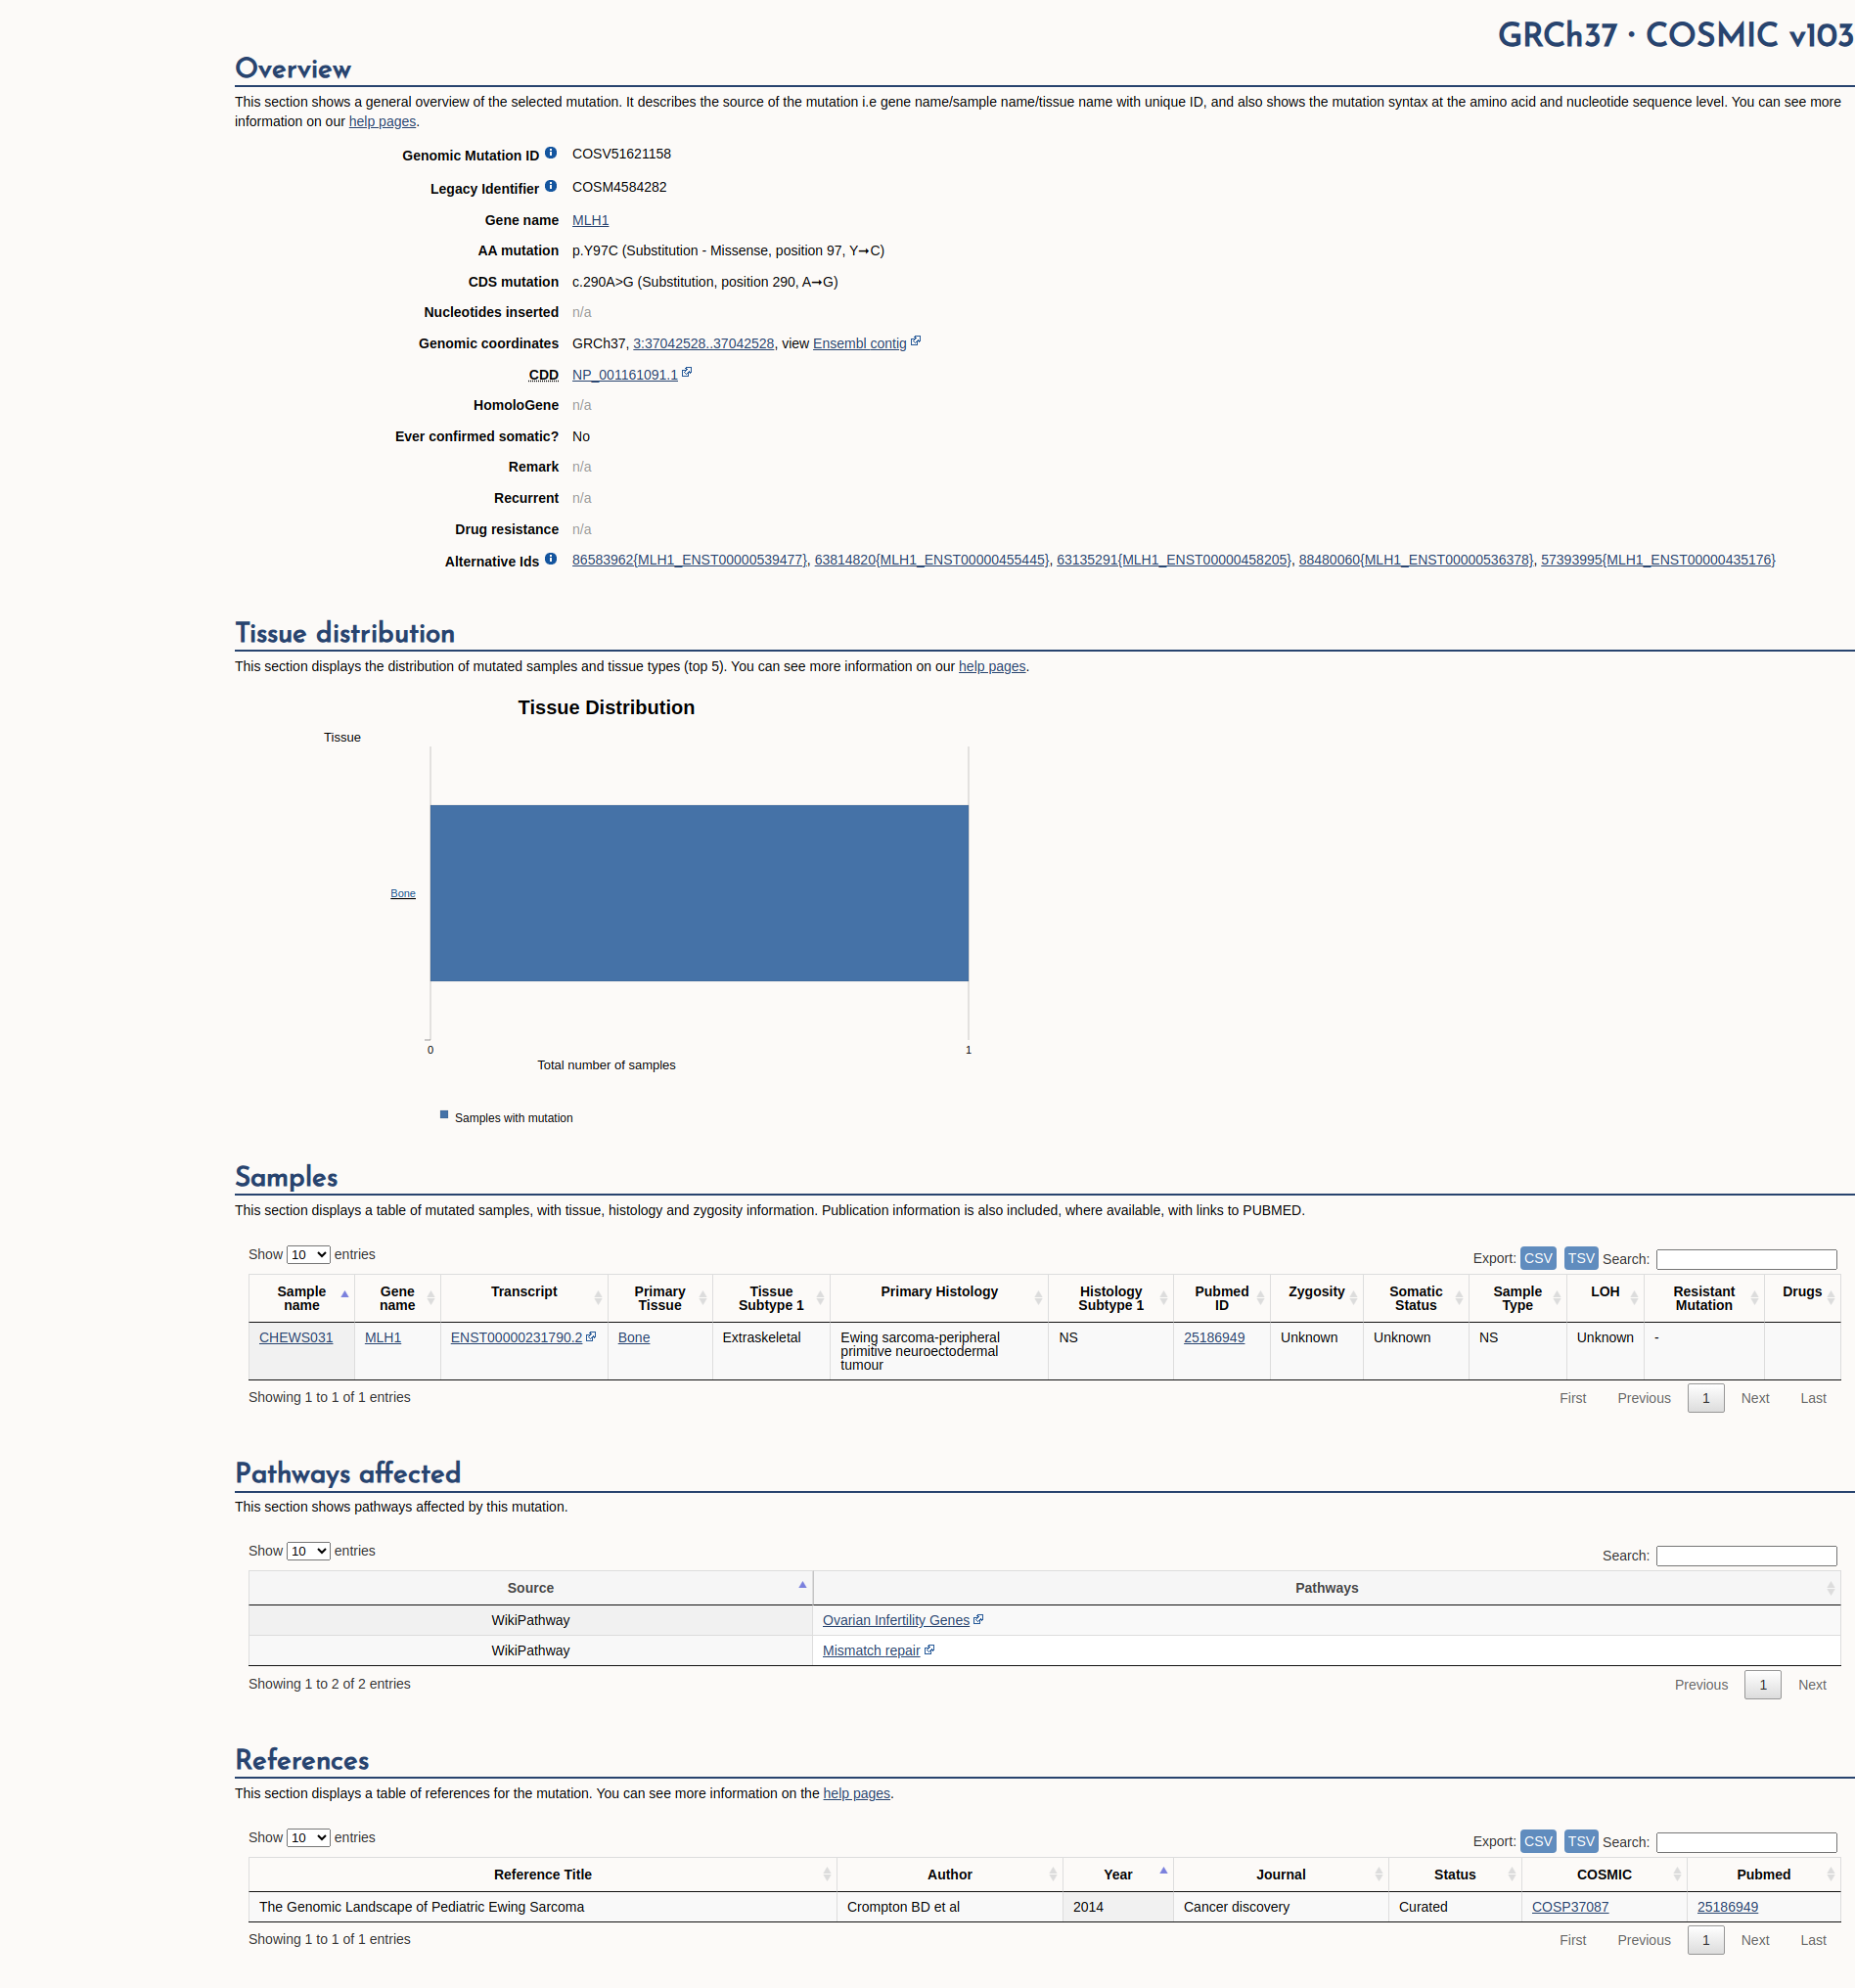Sort Samples table by Sample Type
Image resolution: width=1855 pixels, height=1988 pixels.
tap(1517, 1298)
